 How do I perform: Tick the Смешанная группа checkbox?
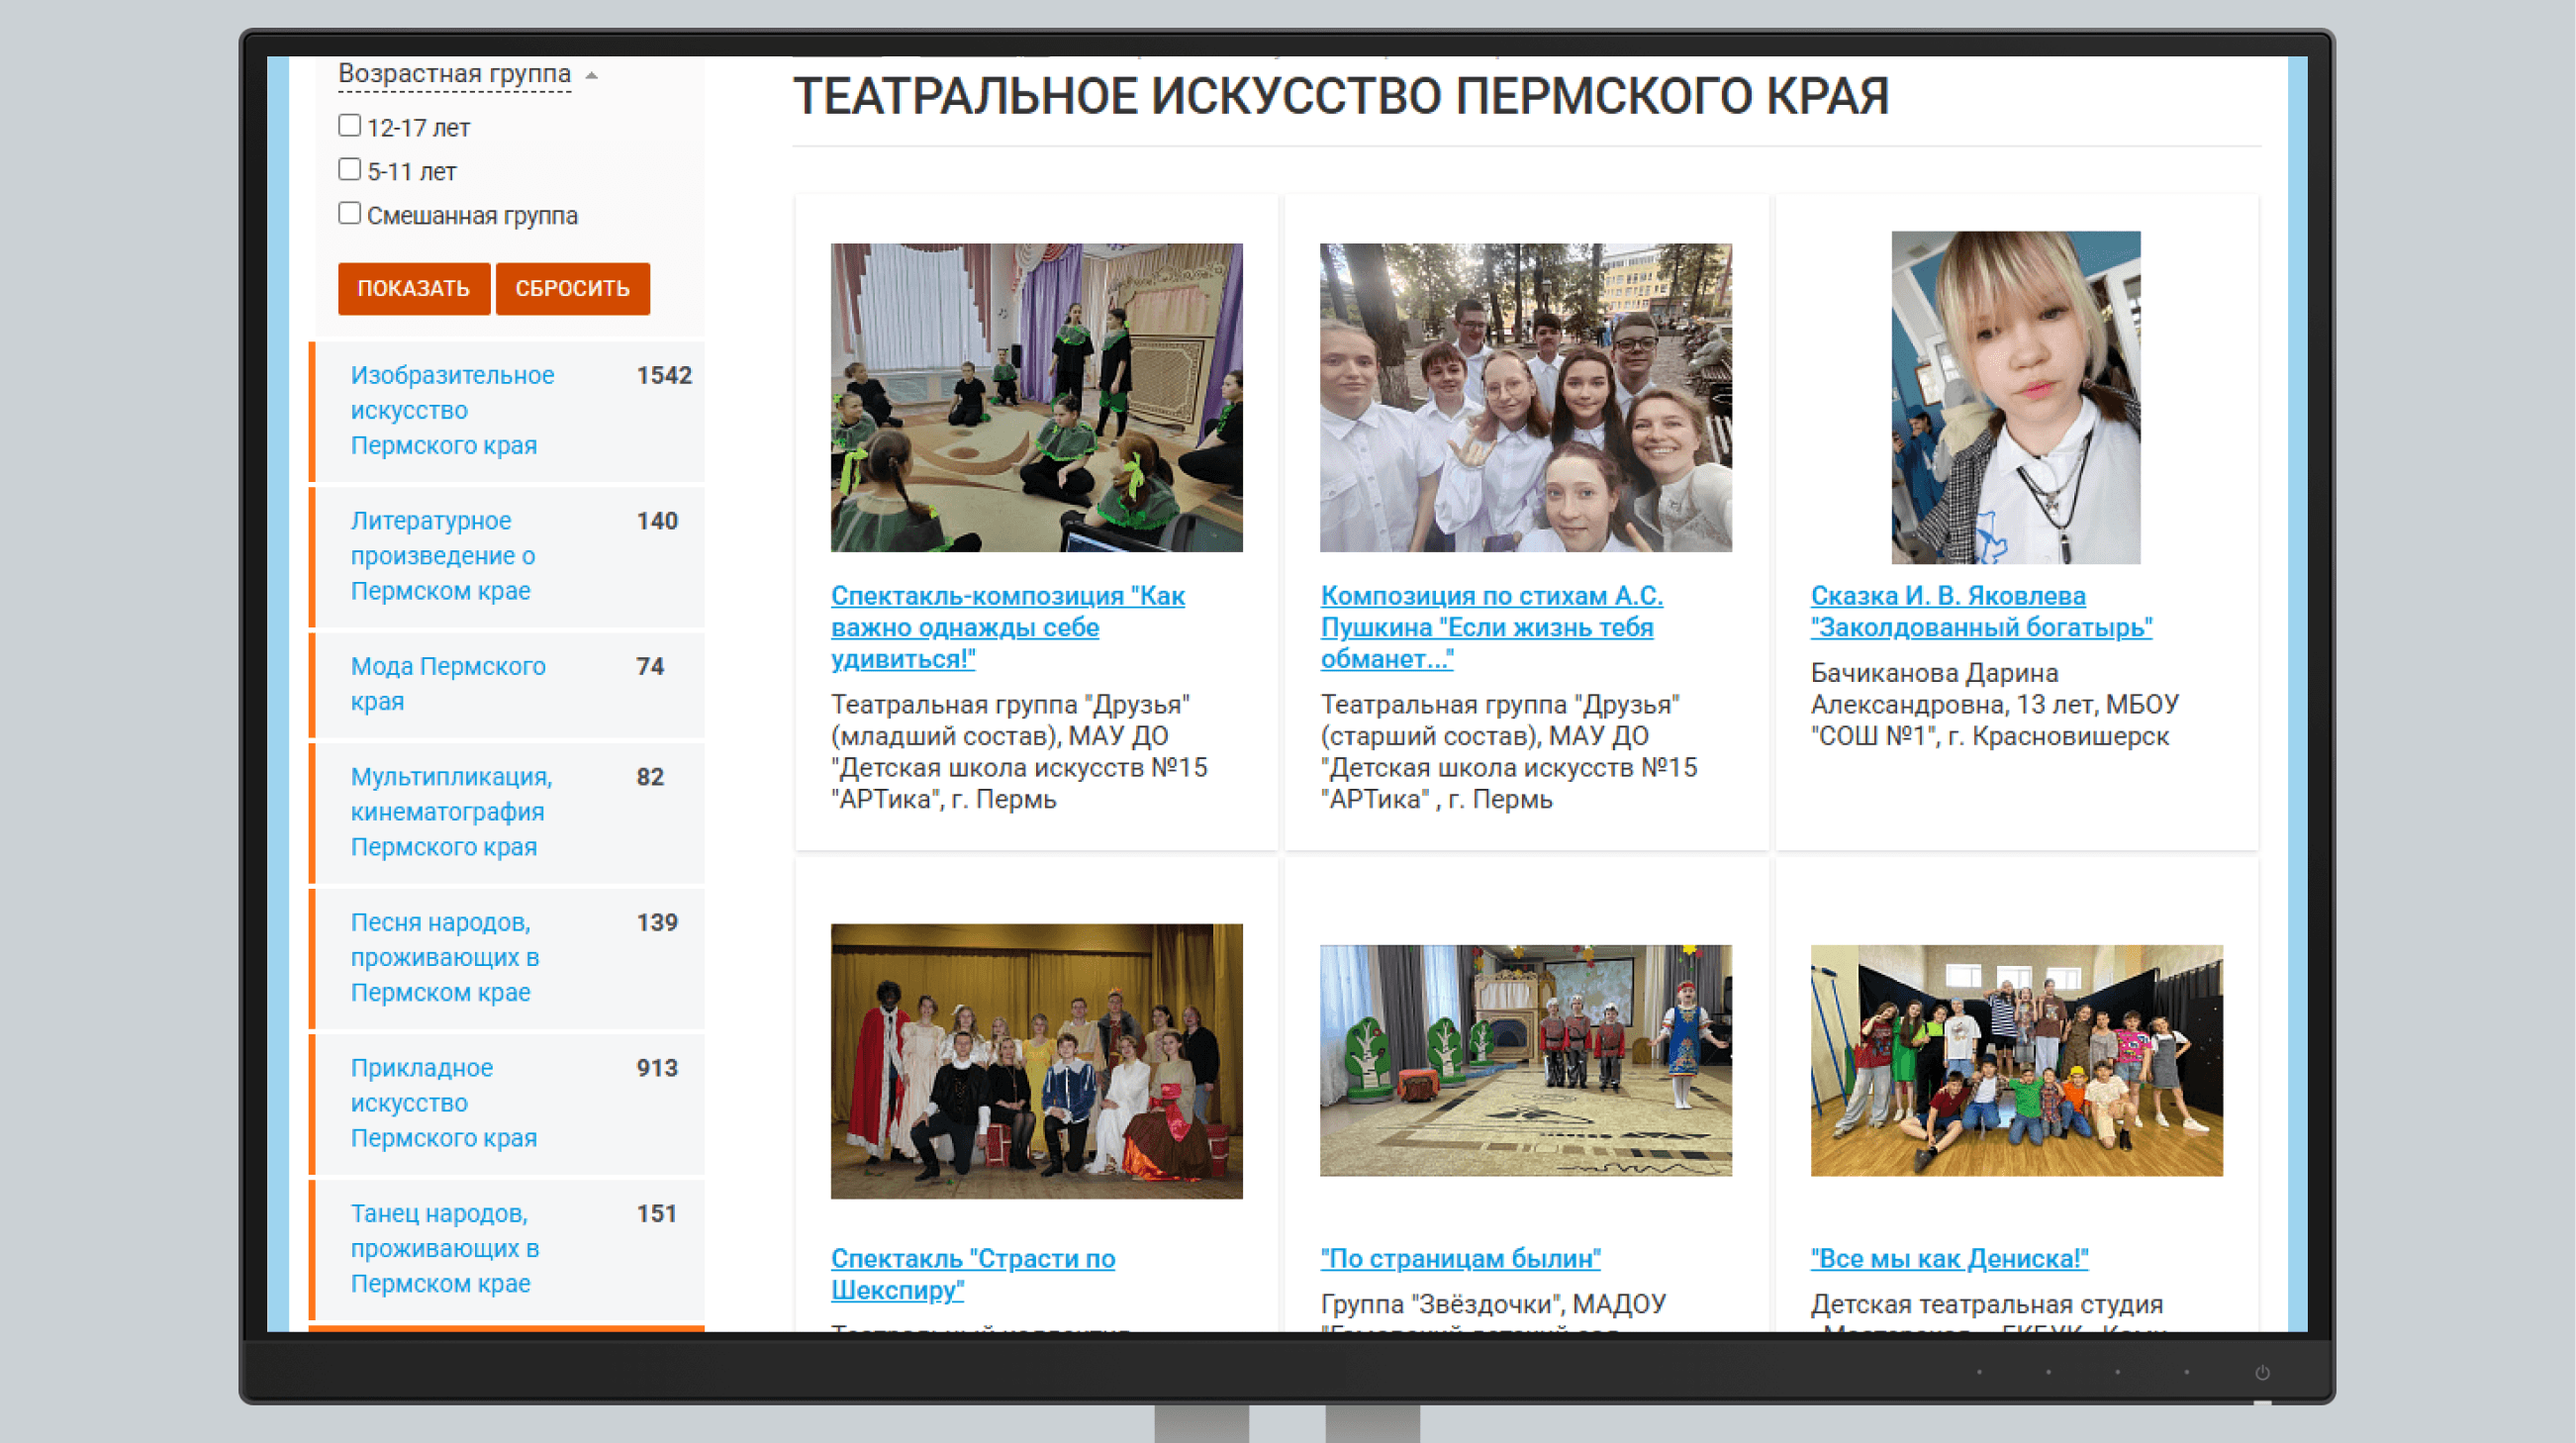point(349,214)
